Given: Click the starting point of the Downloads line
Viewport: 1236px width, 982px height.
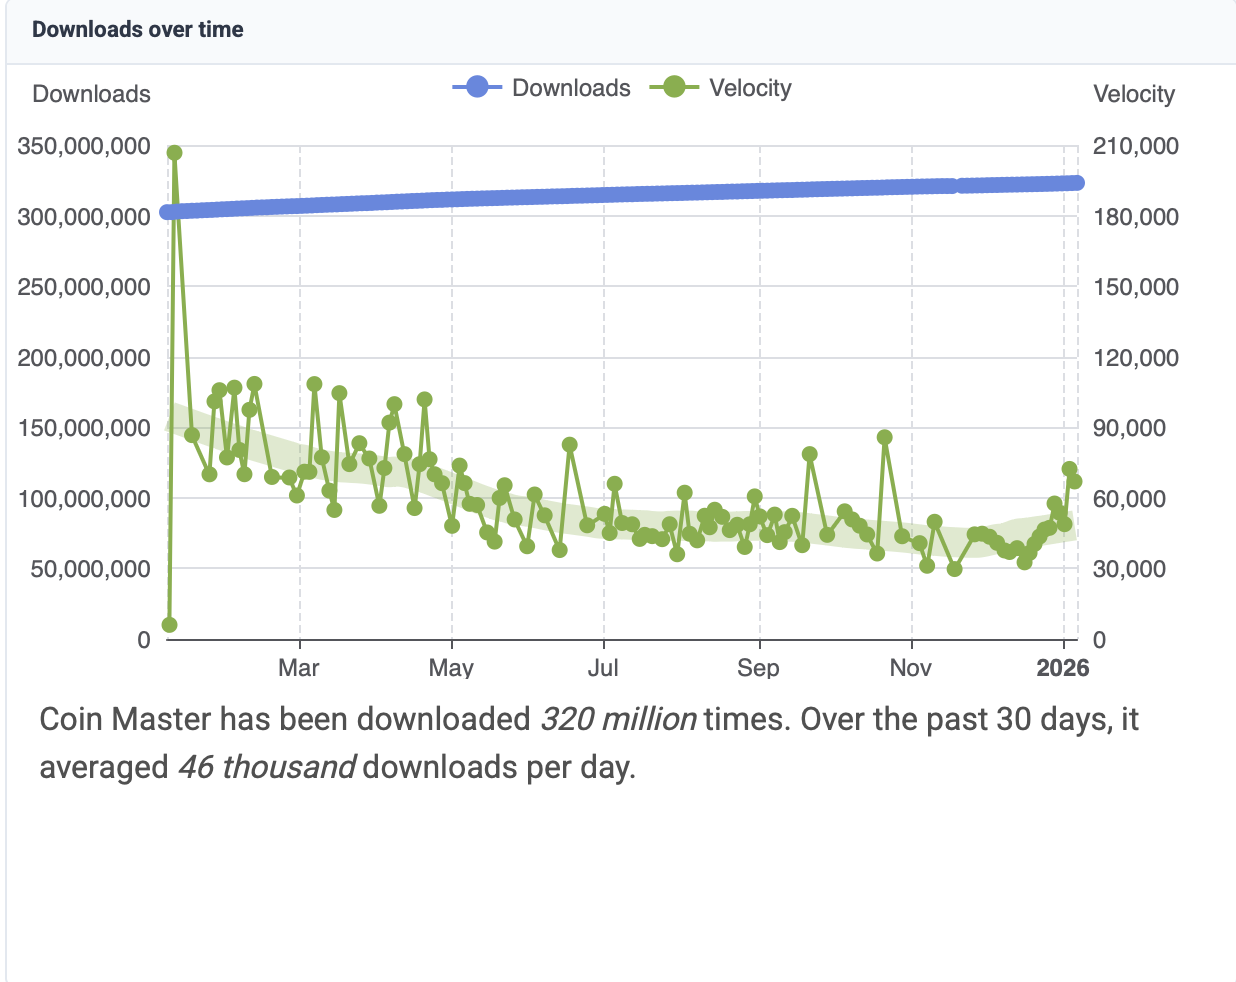Looking at the screenshot, I should tap(167, 212).
